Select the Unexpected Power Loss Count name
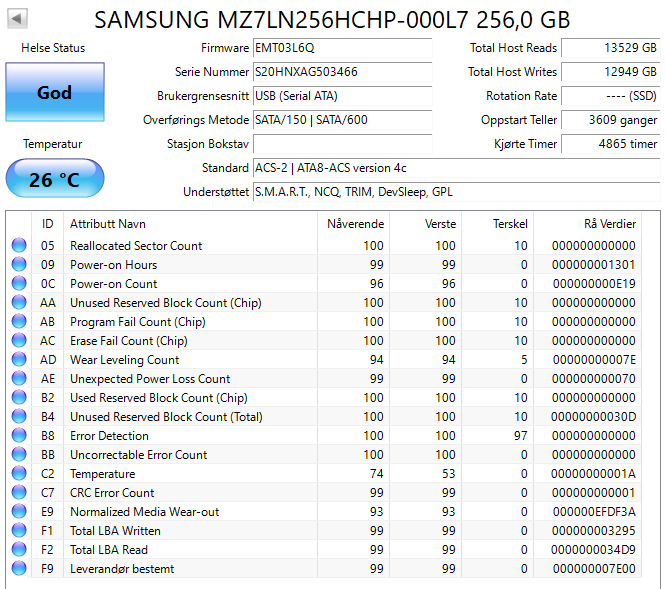This screenshot has height=589, width=666. coord(150,378)
